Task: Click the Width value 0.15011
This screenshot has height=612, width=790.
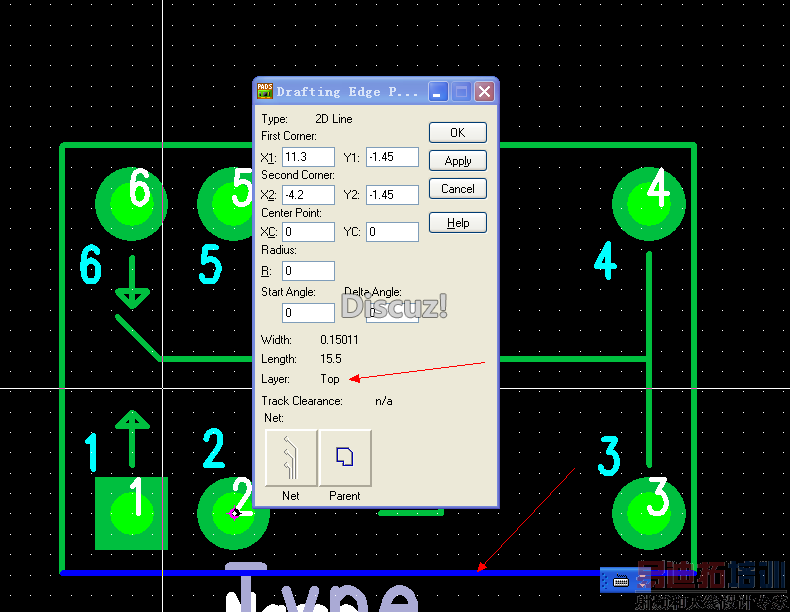Action: click(339, 340)
